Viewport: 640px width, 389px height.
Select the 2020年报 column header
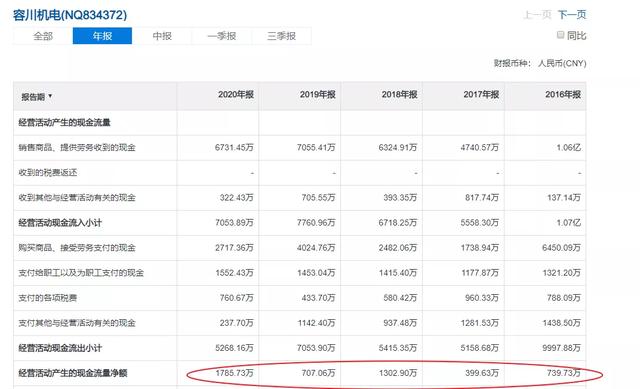[x=236, y=95]
